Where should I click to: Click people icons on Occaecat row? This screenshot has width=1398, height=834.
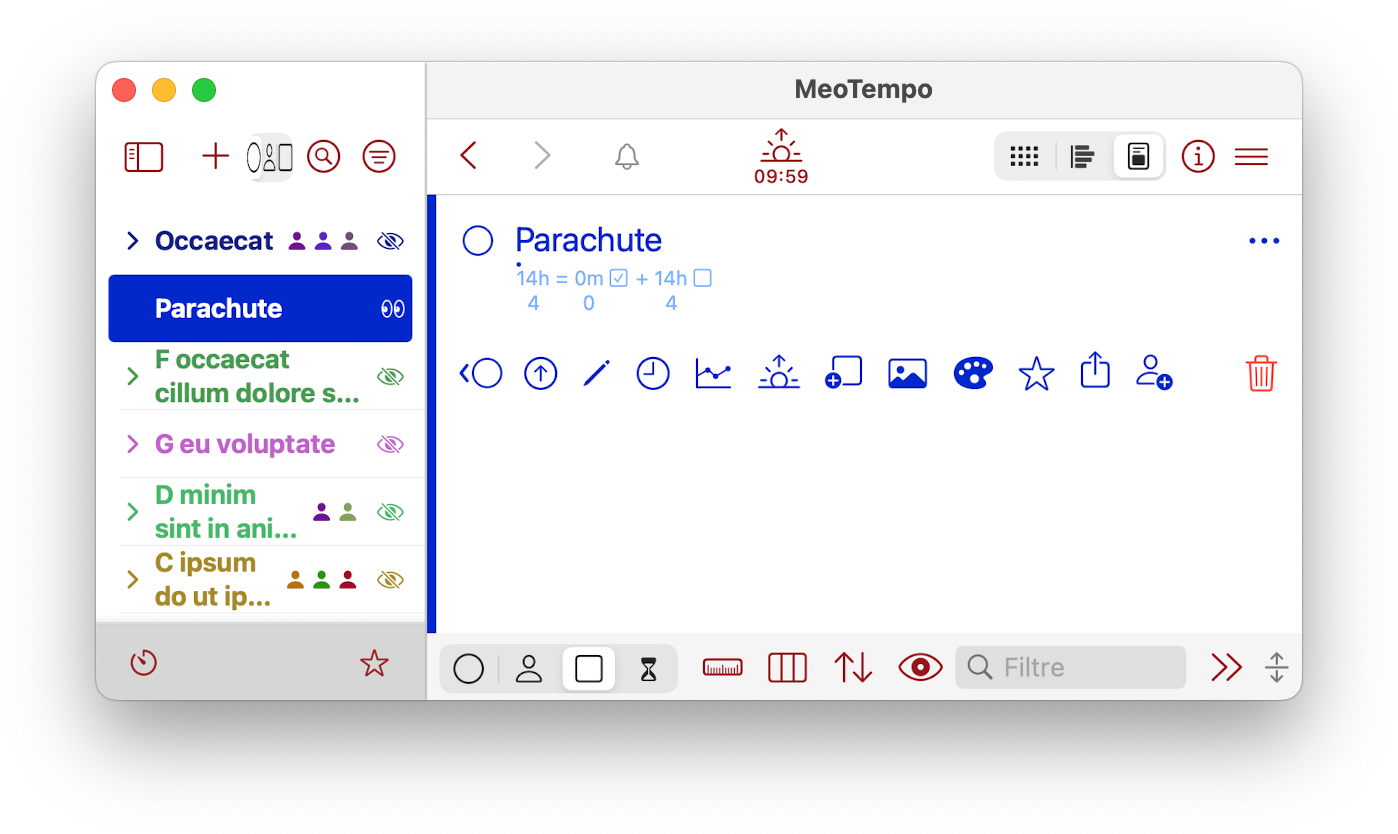click(323, 241)
